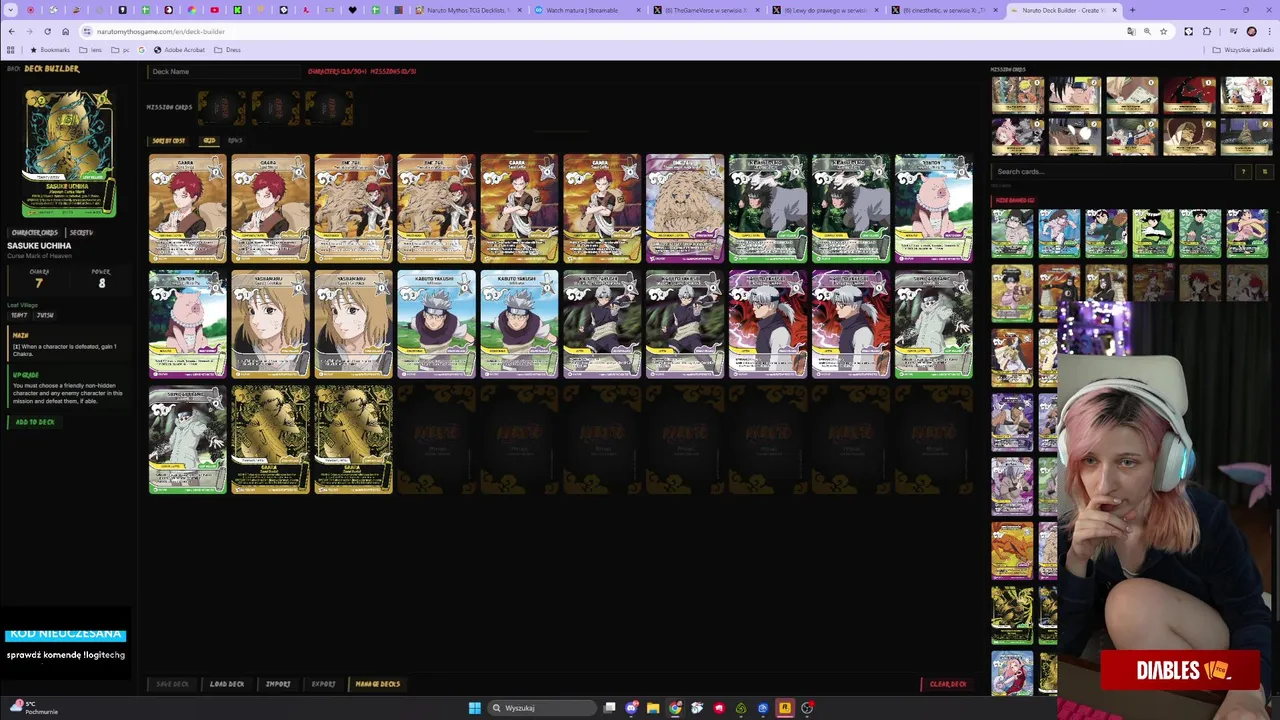
Task: Open Manage Decks
Action: click(x=377, y=684)
